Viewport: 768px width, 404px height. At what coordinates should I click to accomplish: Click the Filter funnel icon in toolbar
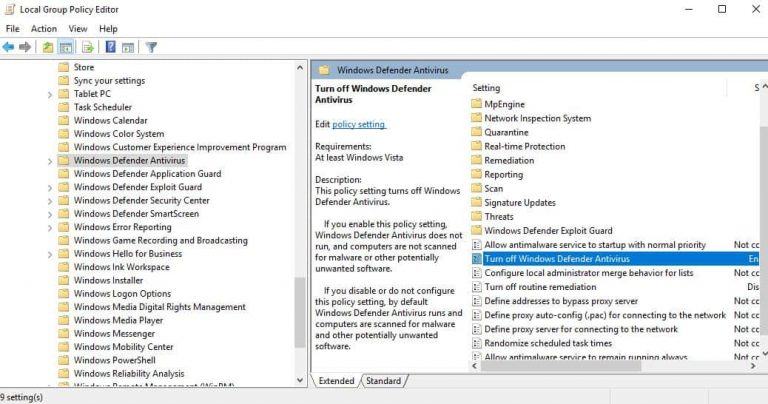pos(152,47)
